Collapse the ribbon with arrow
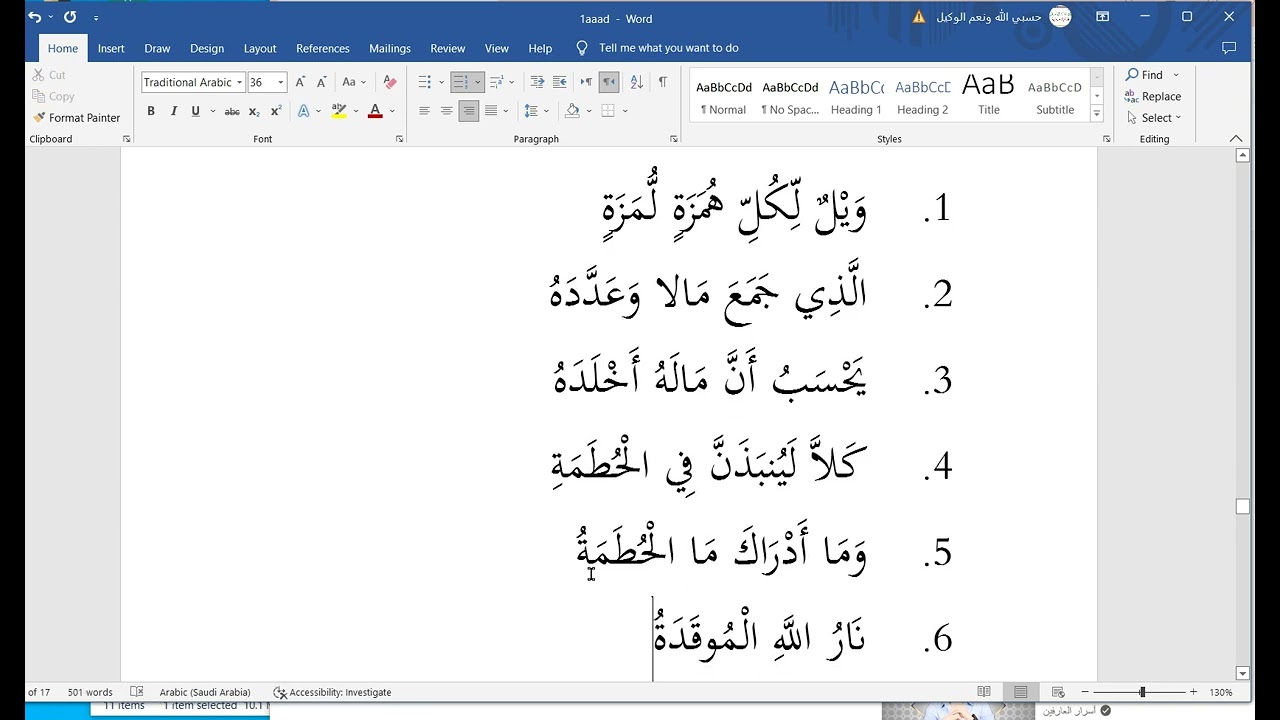Viewport: 1280px width, 720px height. tap(1236, 139)
